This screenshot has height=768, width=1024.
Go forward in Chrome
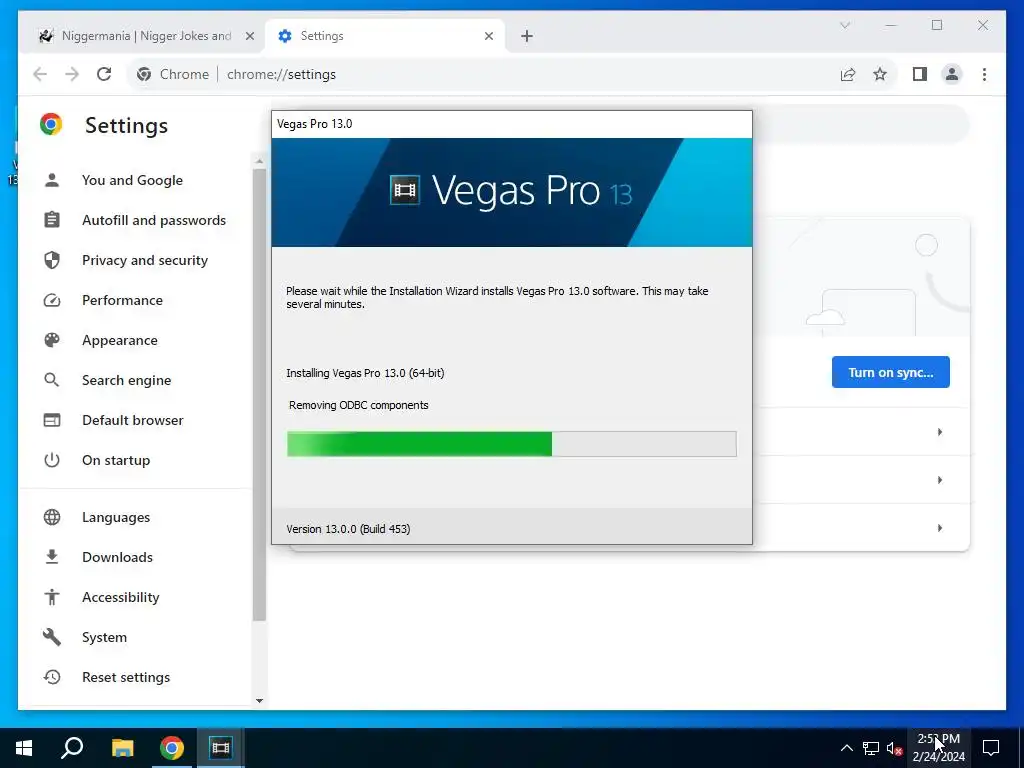click(72, 74)
